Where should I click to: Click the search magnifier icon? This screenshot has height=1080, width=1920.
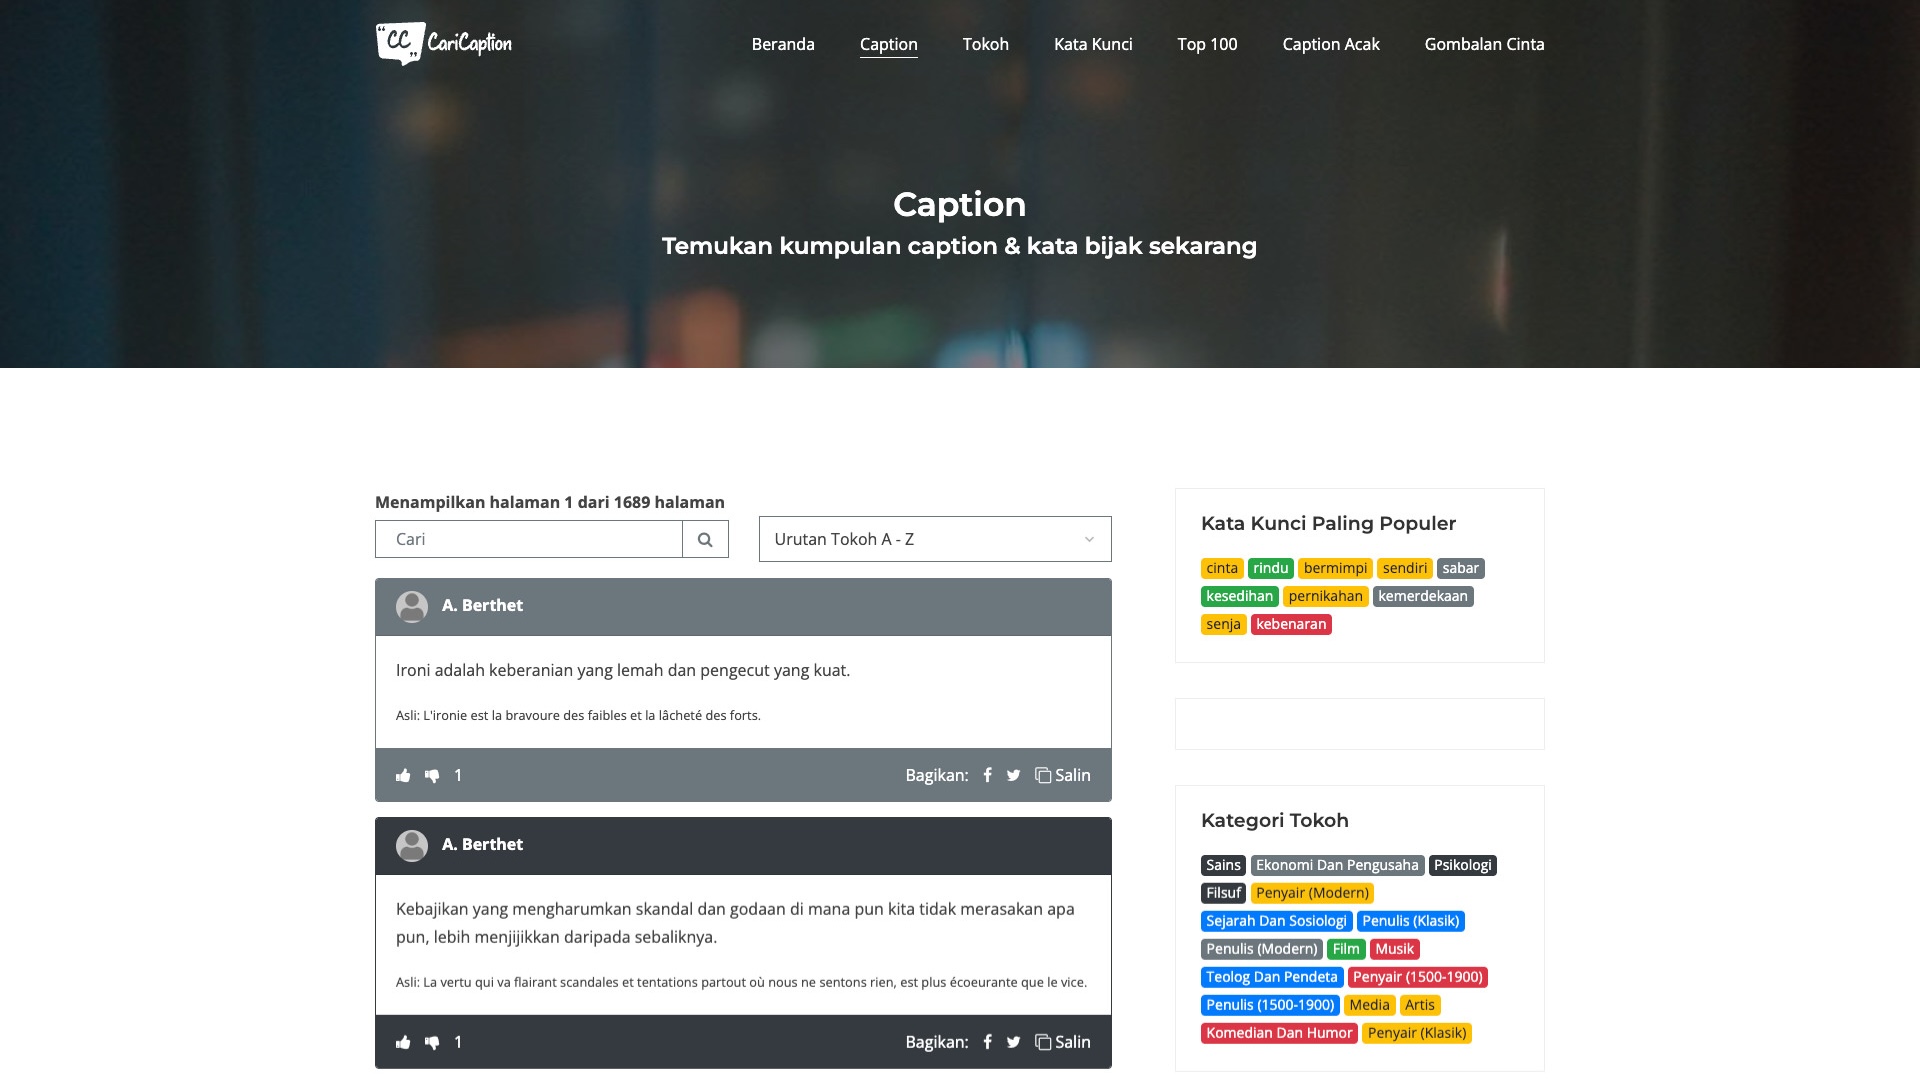[706, 539]
